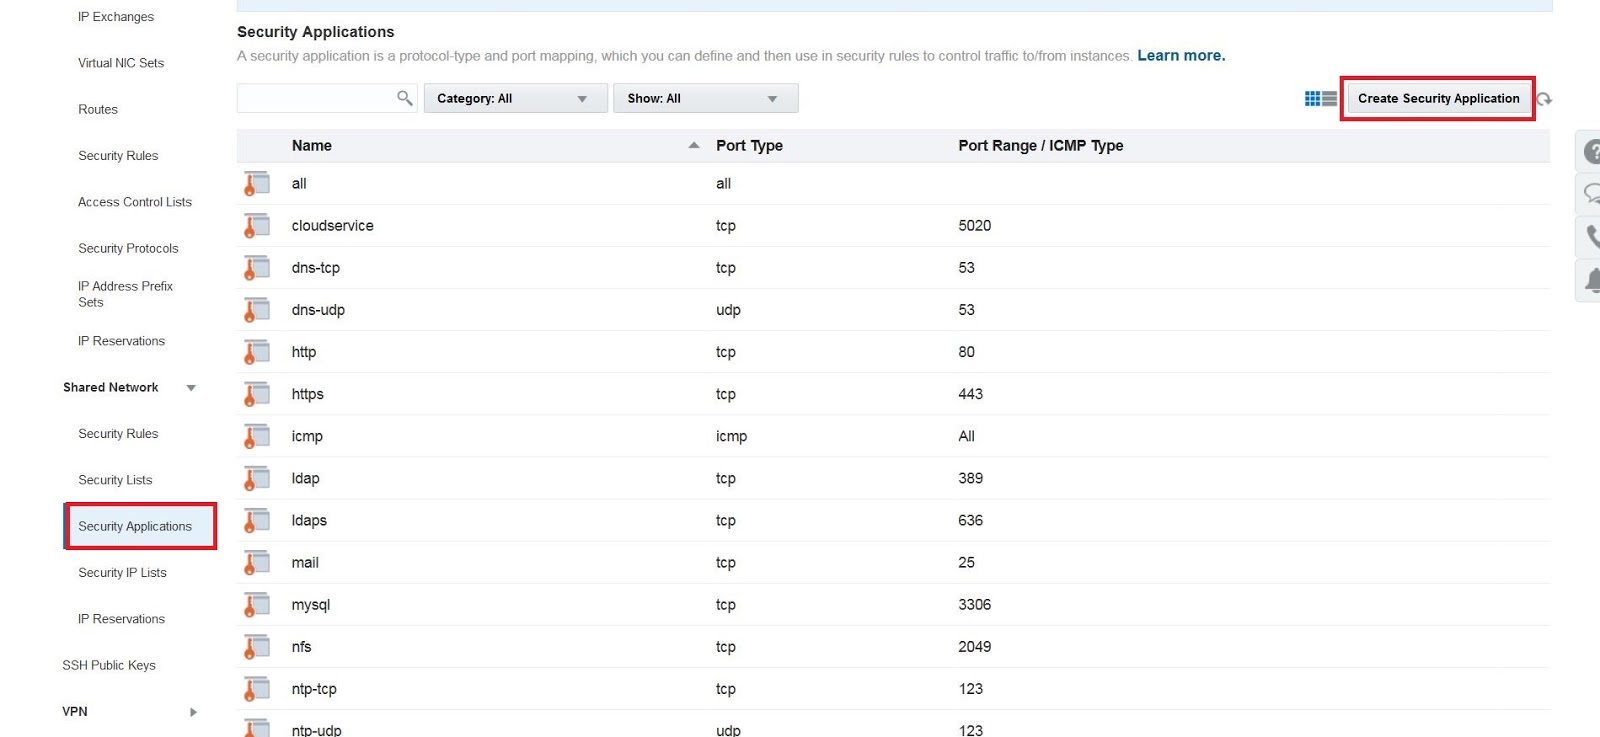
Task: Open the help question mark panel
Action: [x=1590, y=152]
